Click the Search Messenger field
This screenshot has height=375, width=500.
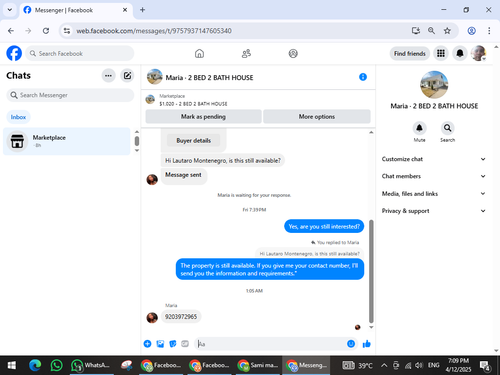pos(70,95)
